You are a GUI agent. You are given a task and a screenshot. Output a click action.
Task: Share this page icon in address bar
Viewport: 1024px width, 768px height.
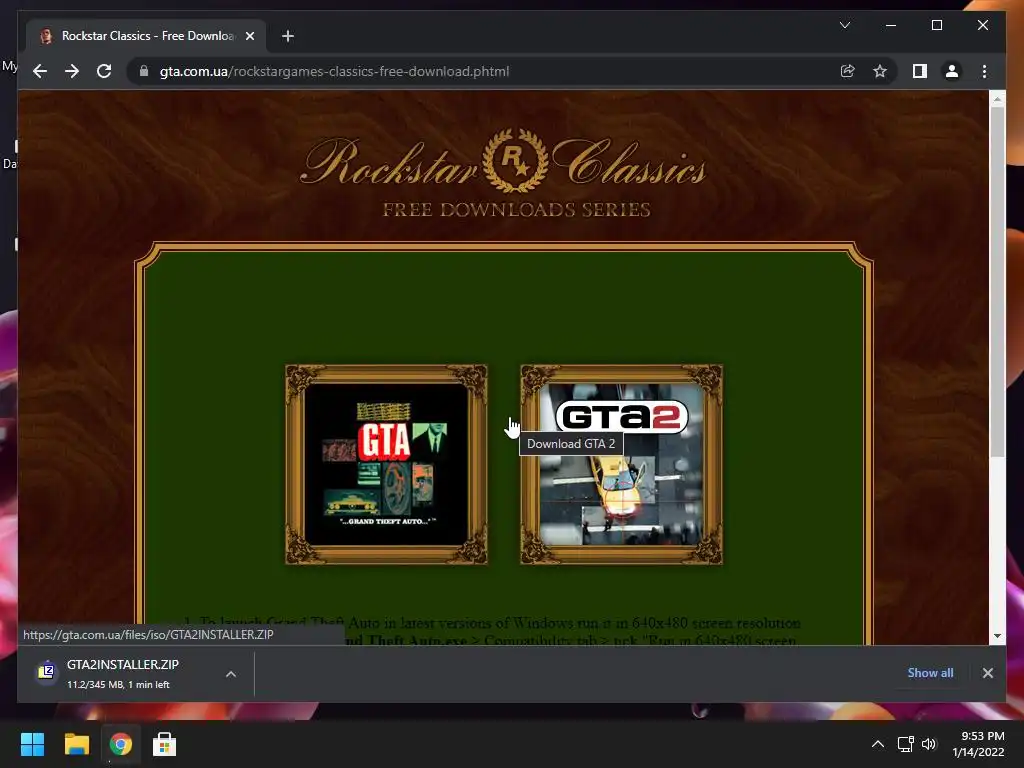click(848, 71)
